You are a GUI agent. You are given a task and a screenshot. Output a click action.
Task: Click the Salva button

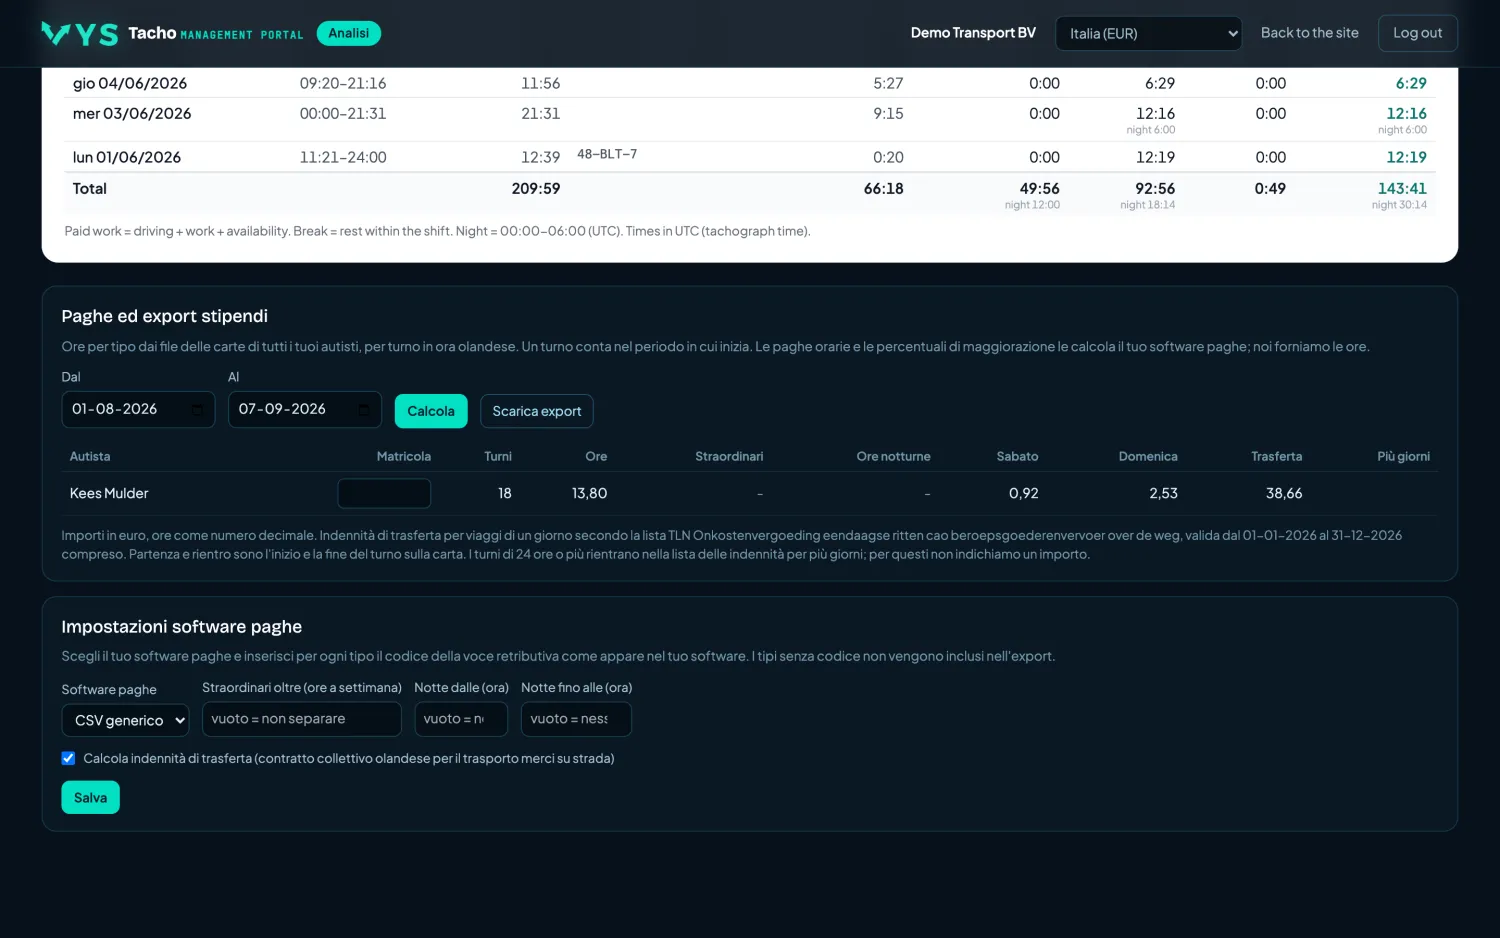point(90,797)
